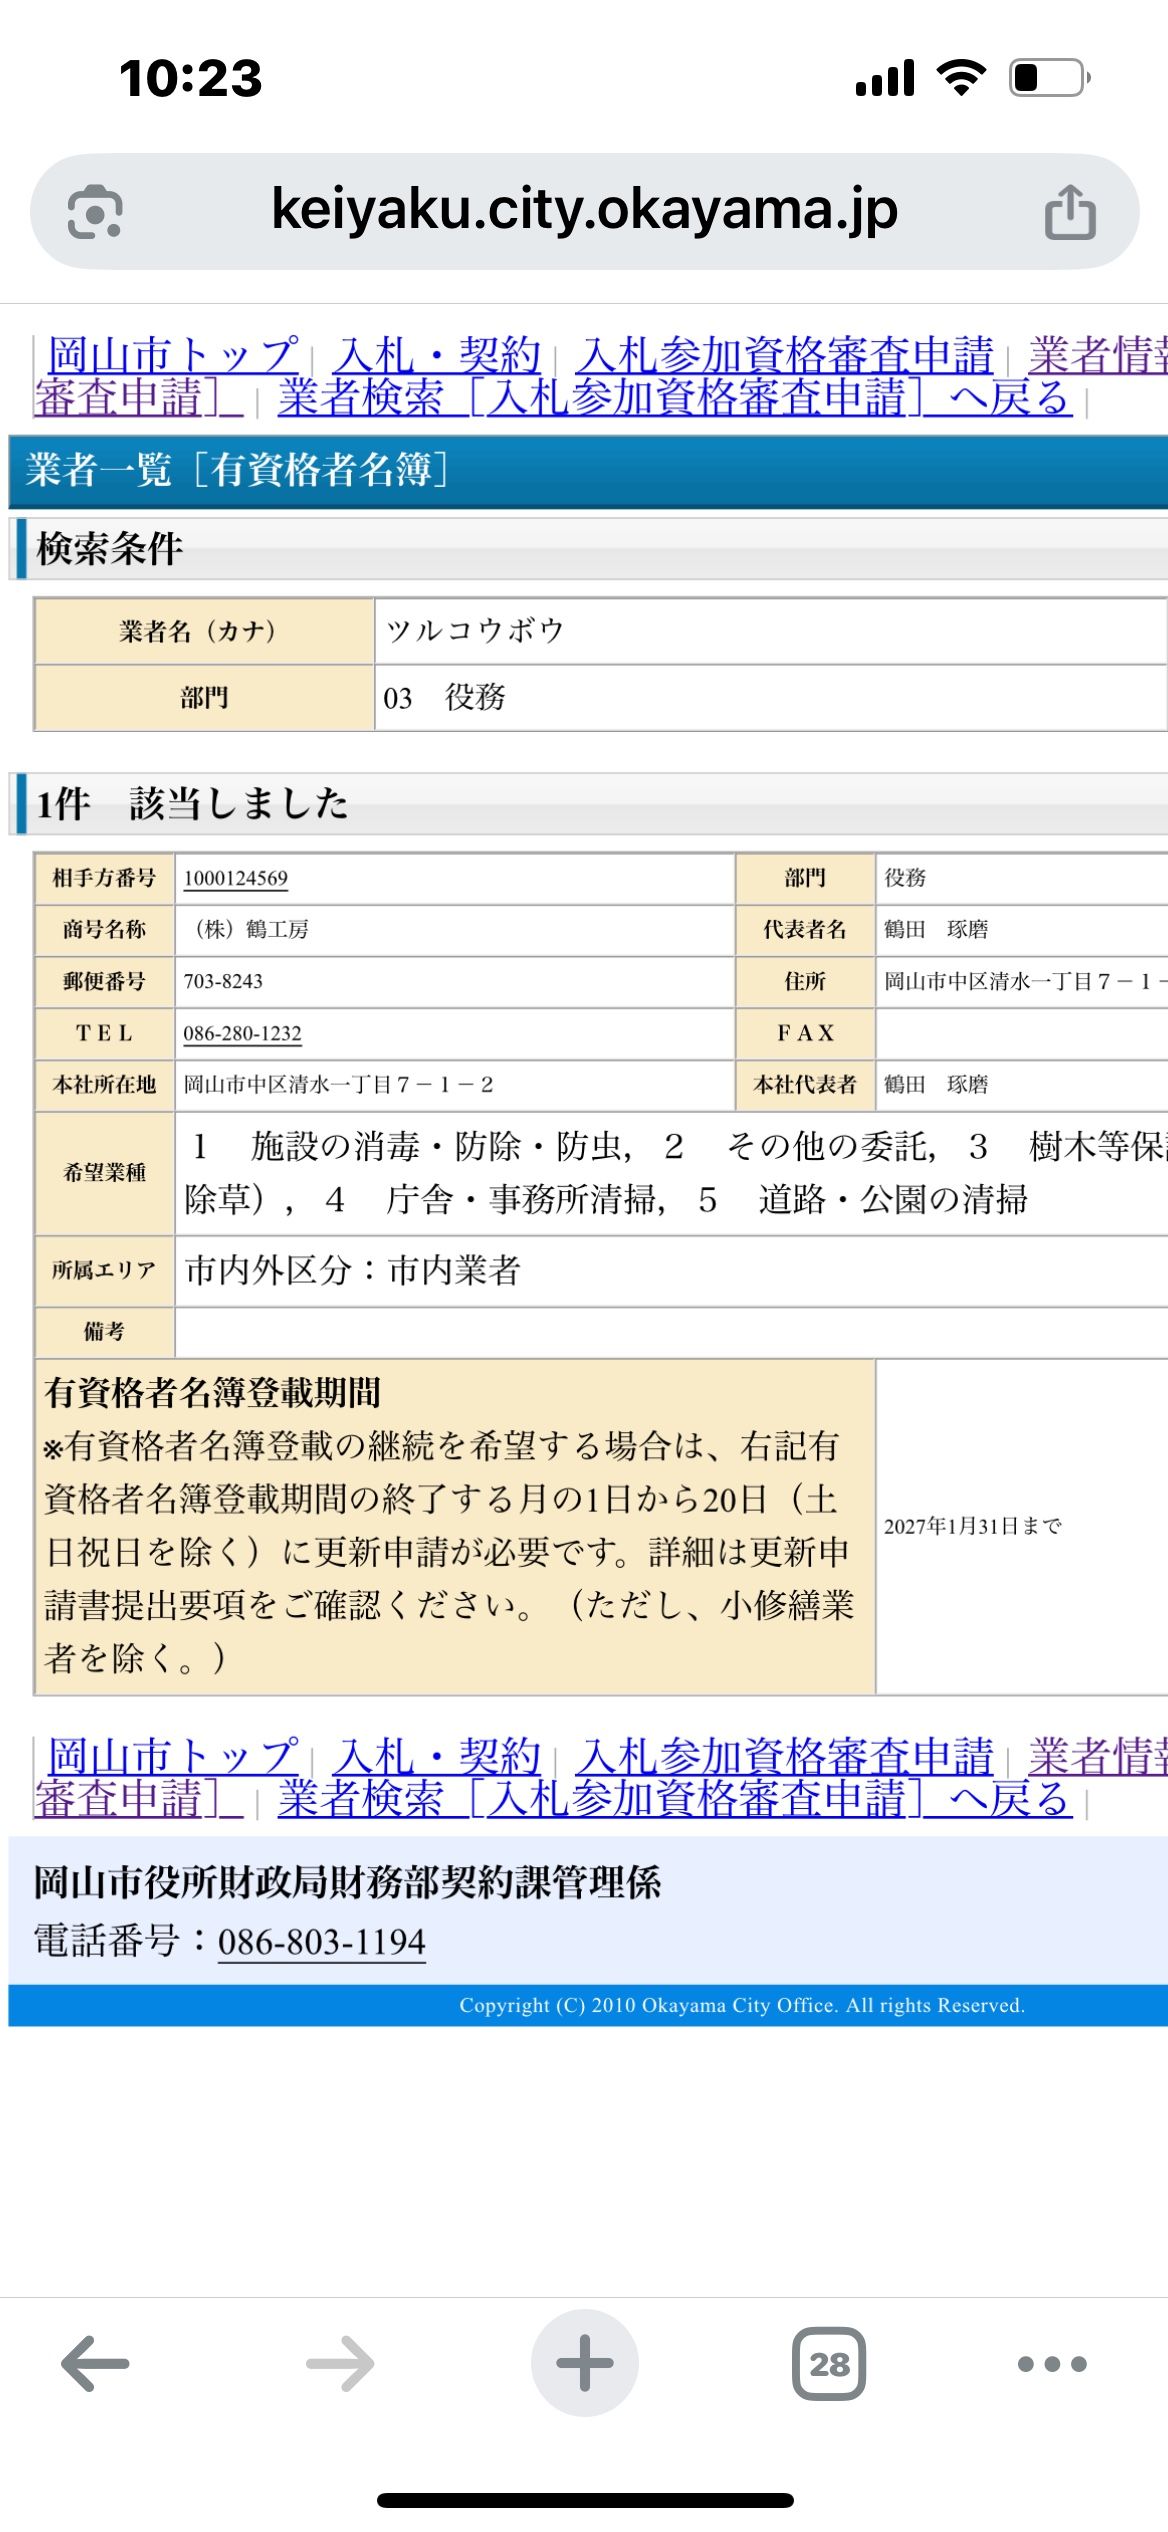Tap the forward arrow navigation button
Image resolution: width=1168 pixels, height=2532 pixels.
point(340,2364)
